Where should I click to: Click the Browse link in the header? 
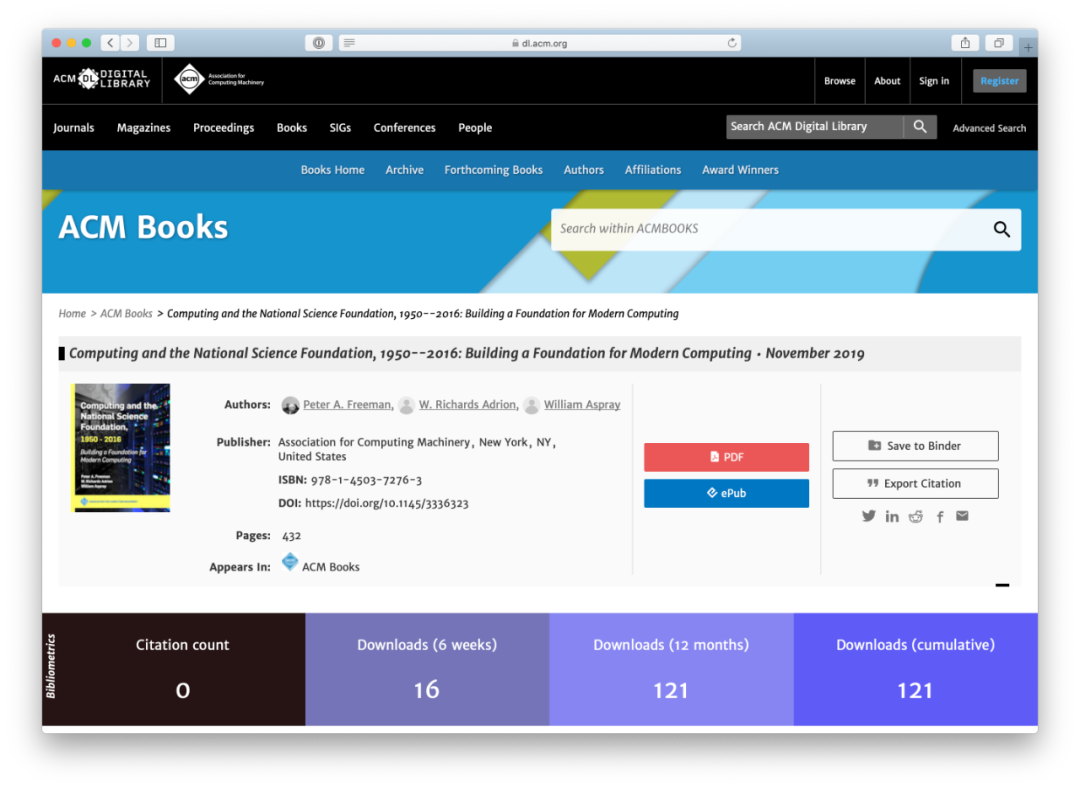[840, 81]
